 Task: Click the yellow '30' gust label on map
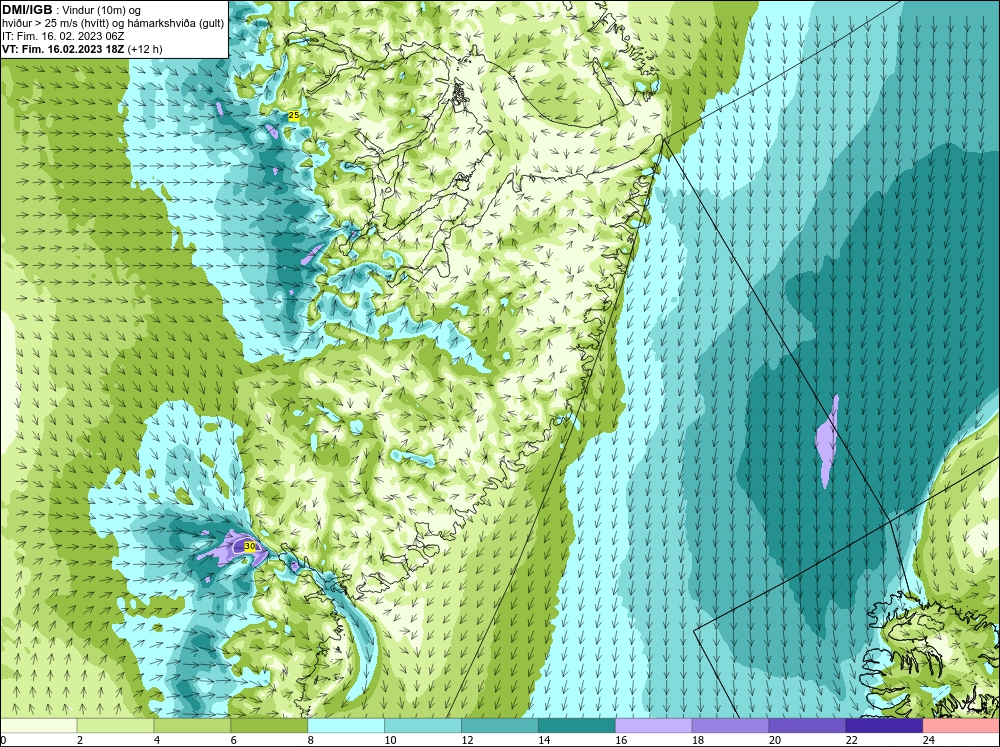tap(250, 546)
